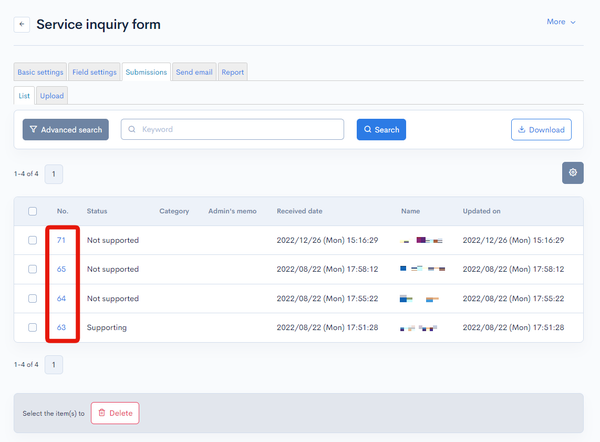The width and height of the screenshot is (600, 442).
Task: Open the column settings gear icon
Action: point(572,173)
